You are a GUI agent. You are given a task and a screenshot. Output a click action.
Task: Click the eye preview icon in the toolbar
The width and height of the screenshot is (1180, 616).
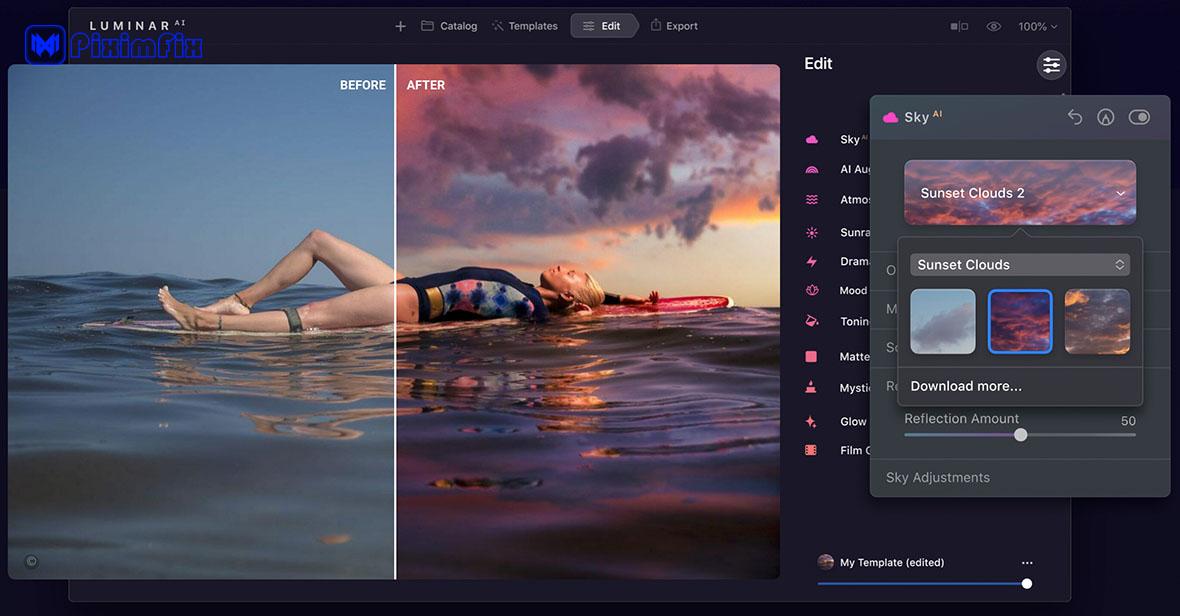click(993, 26)
